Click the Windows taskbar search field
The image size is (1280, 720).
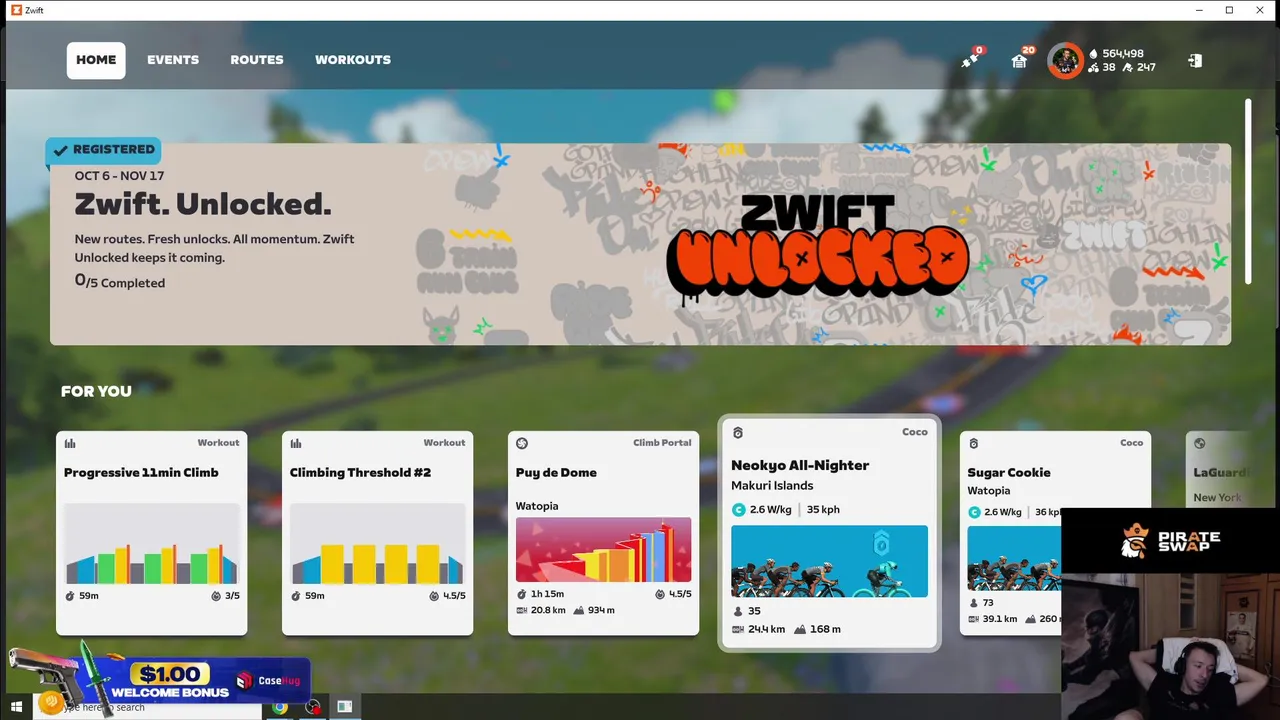[x=146, y=707]
